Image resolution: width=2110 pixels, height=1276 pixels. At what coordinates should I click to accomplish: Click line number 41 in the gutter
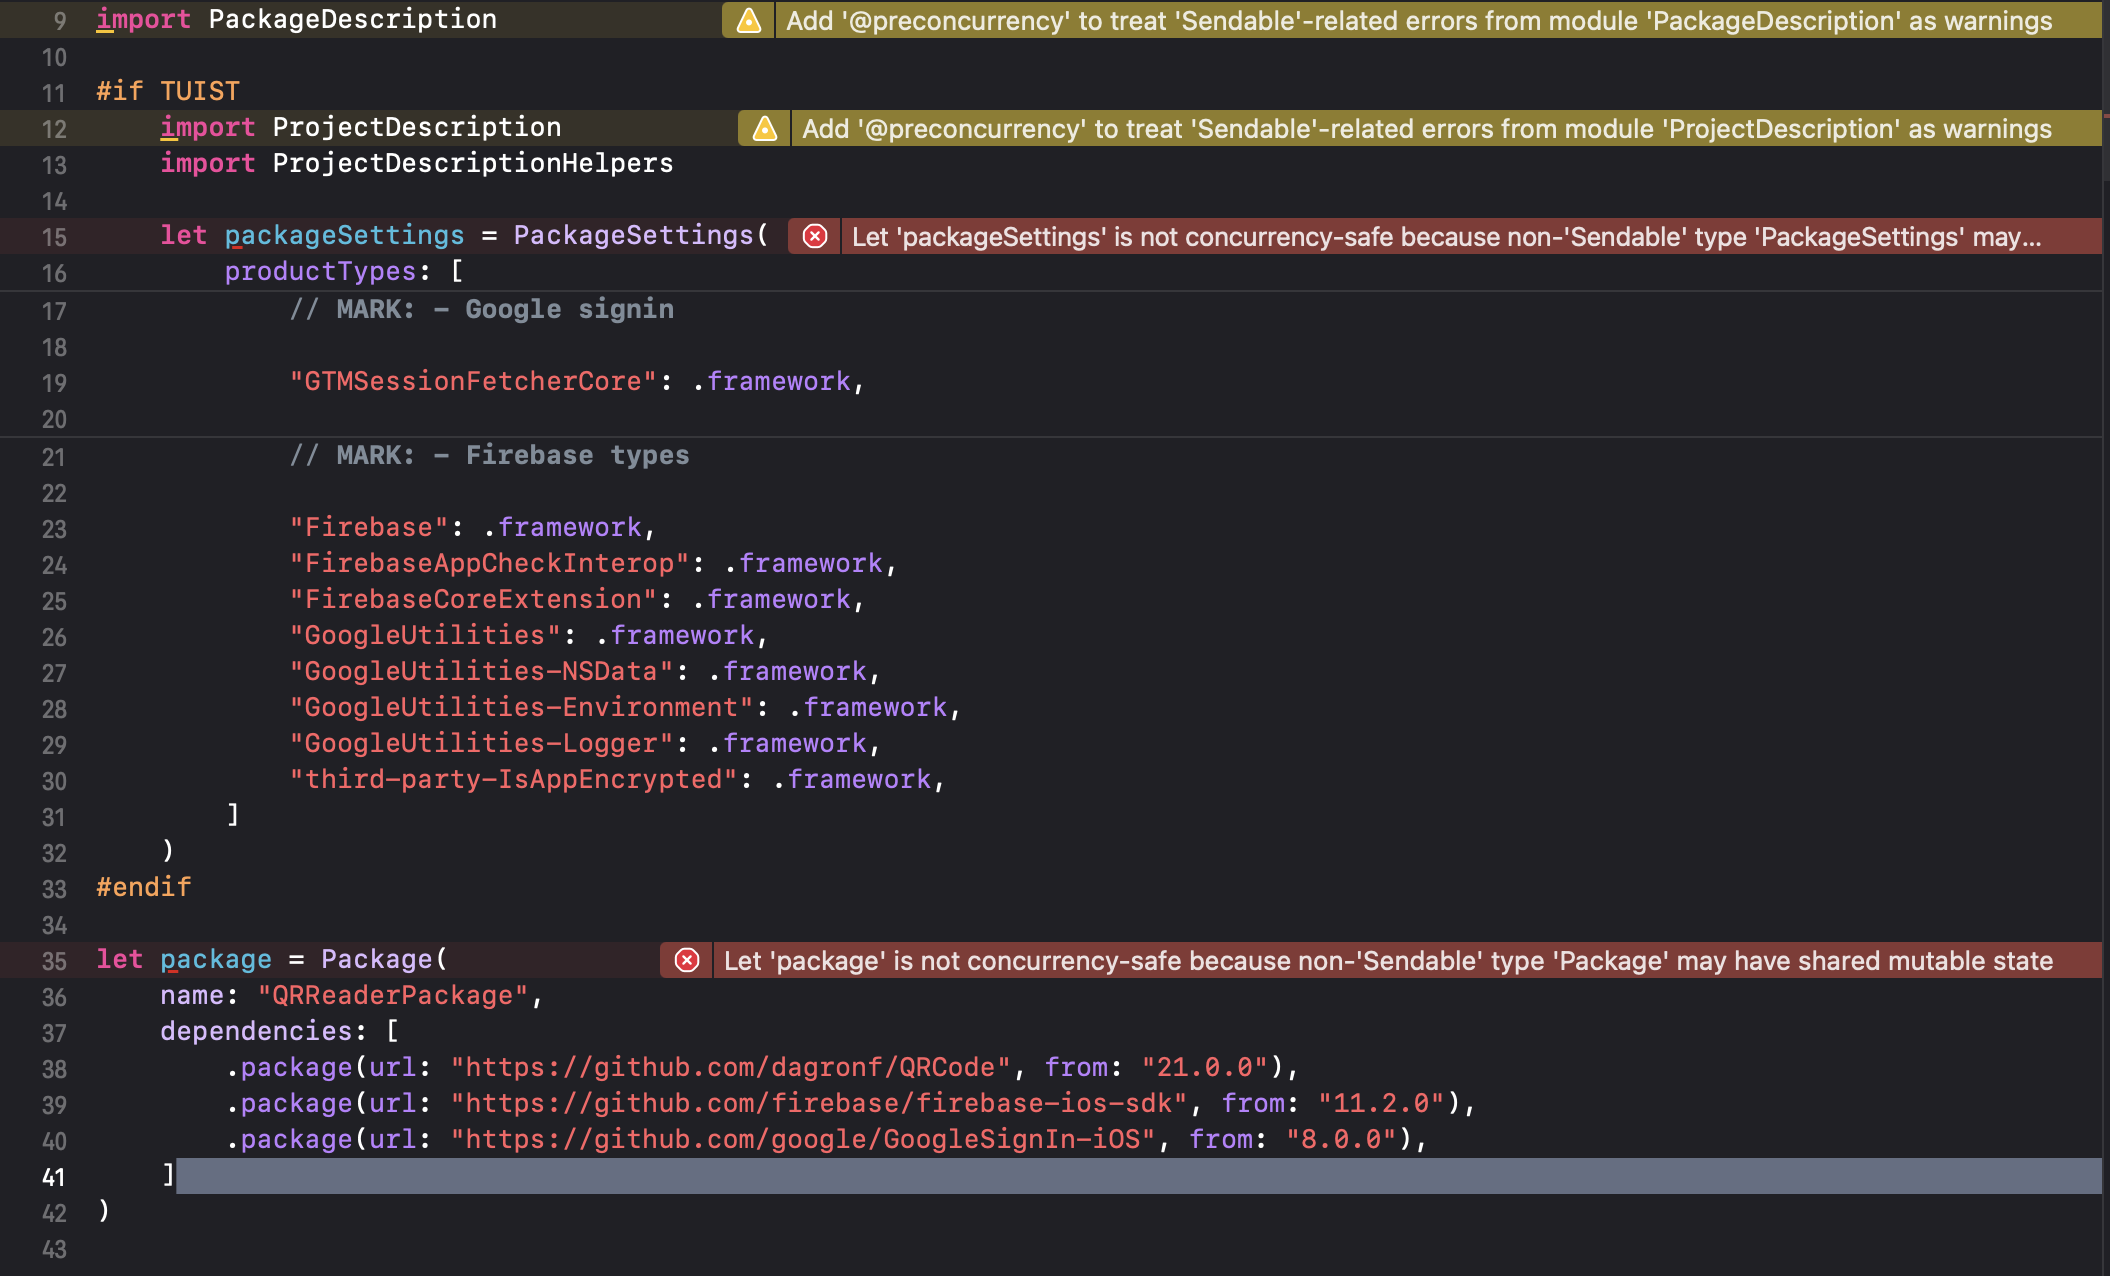(x=54, y=1177)
